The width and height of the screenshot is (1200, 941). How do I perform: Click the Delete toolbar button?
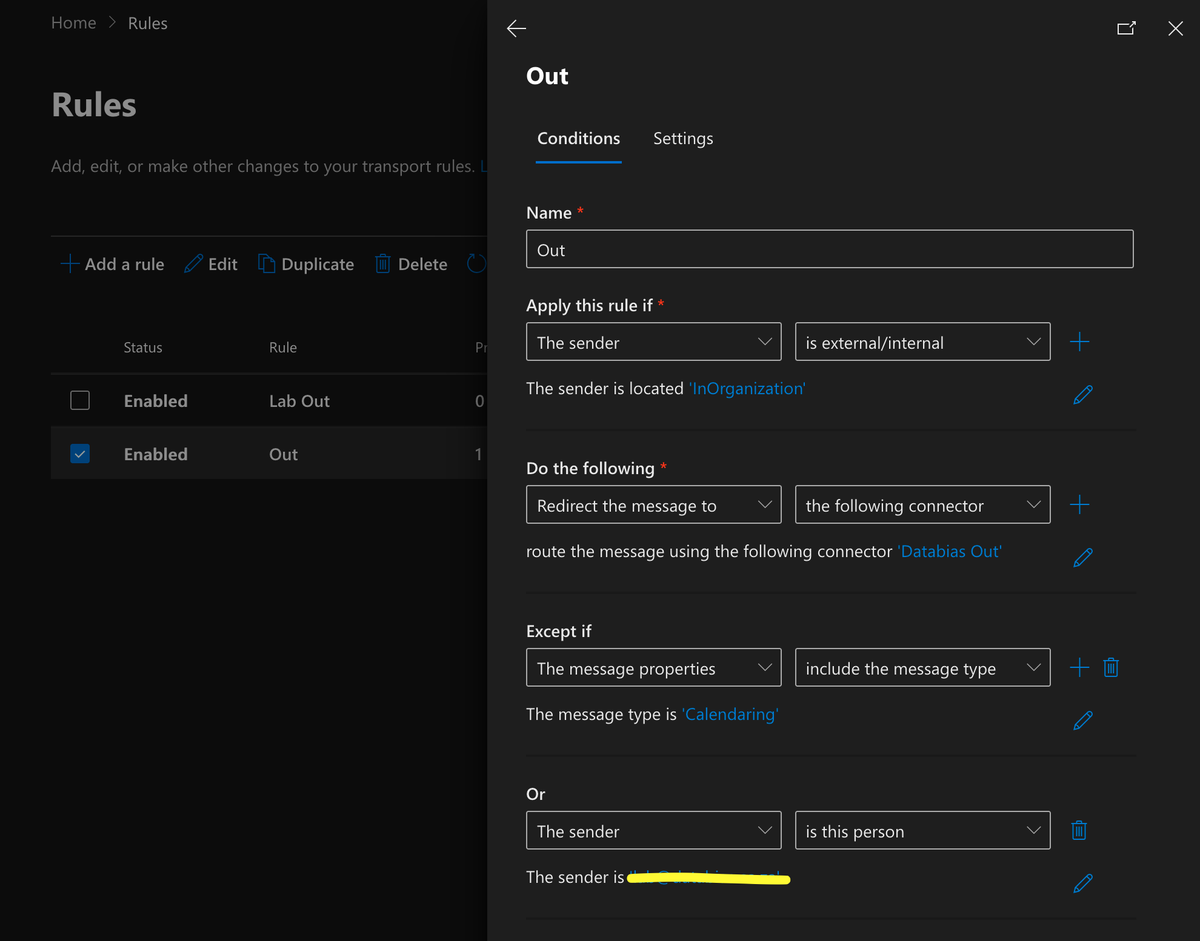tap(411, 264)
